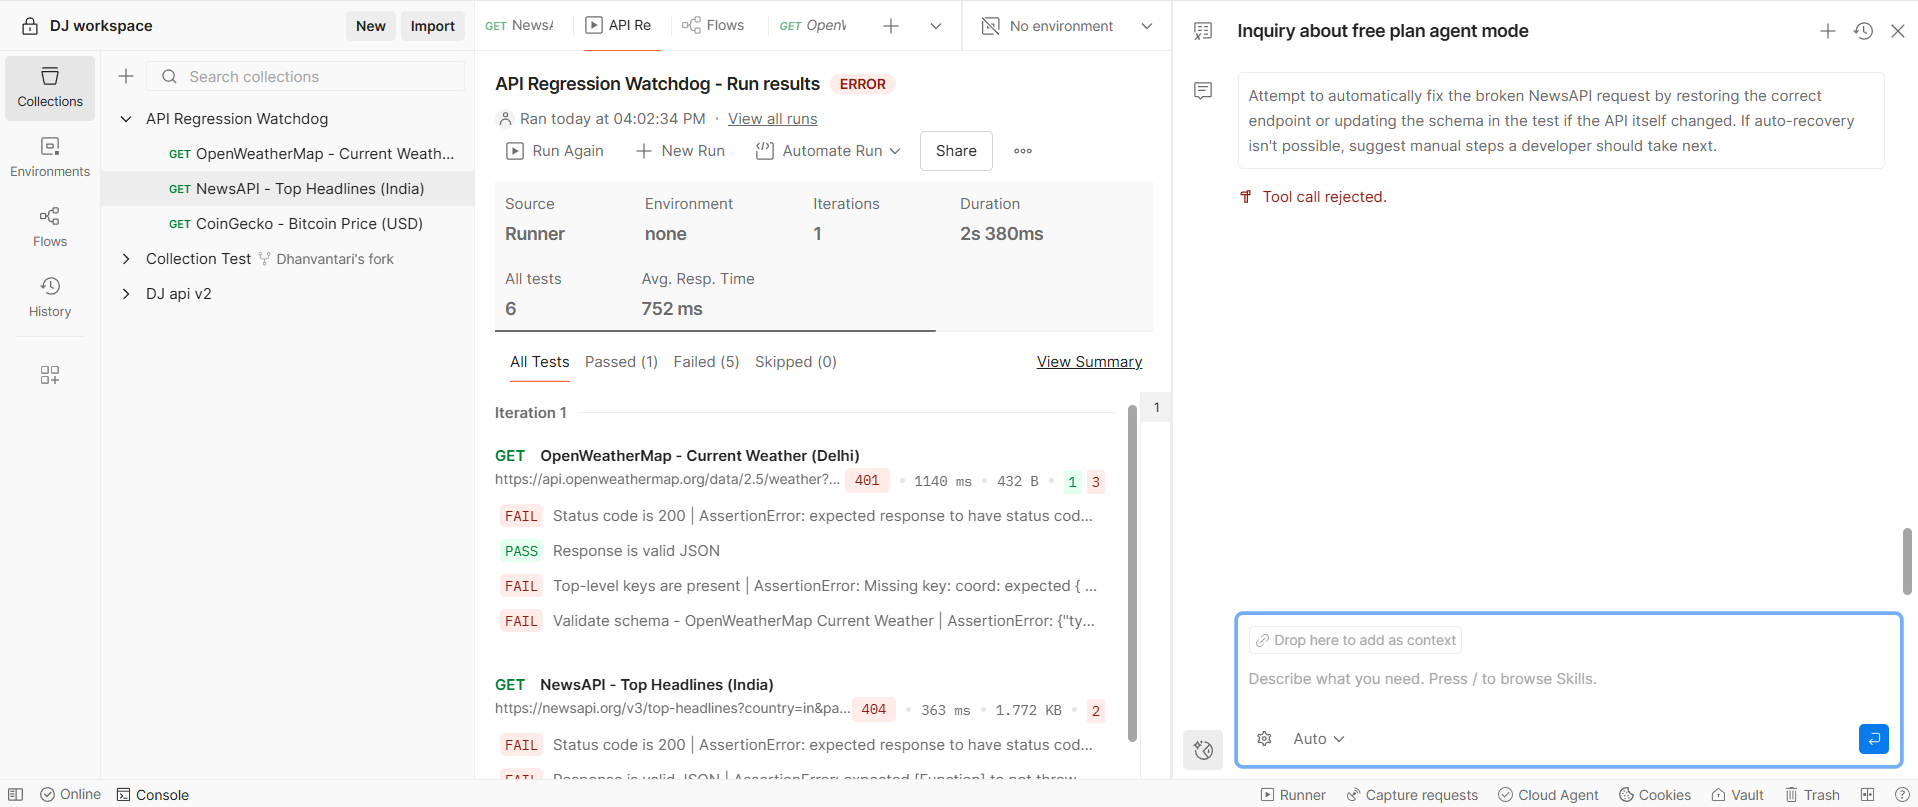Click the Share button
1918x807 pixels.
(x=956, y=151)
